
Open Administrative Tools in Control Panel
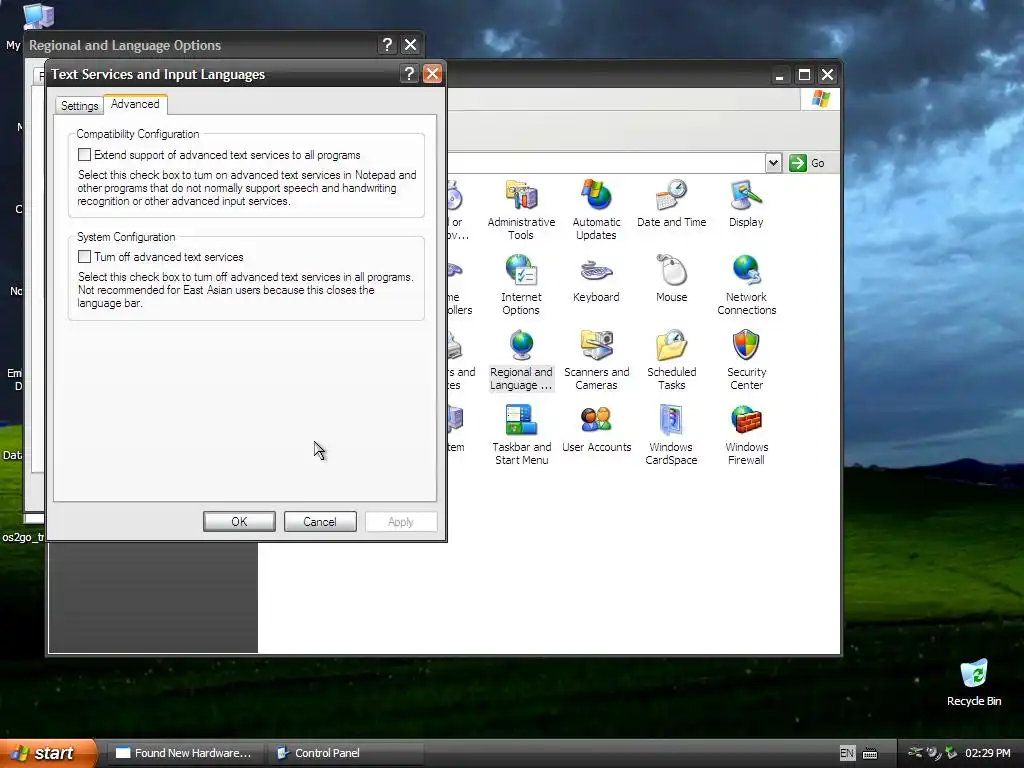pyautogui.click(x=521, y=210)
